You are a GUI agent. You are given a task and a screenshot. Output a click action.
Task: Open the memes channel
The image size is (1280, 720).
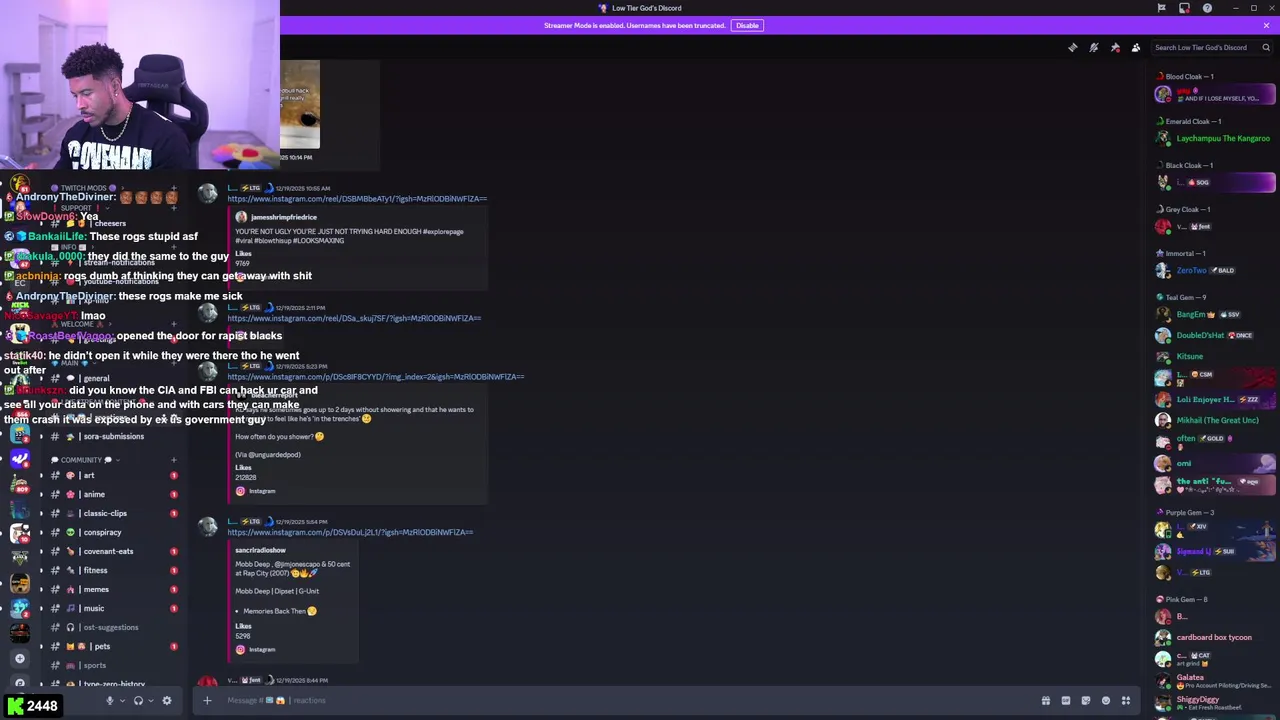click(x=110, y=589)
